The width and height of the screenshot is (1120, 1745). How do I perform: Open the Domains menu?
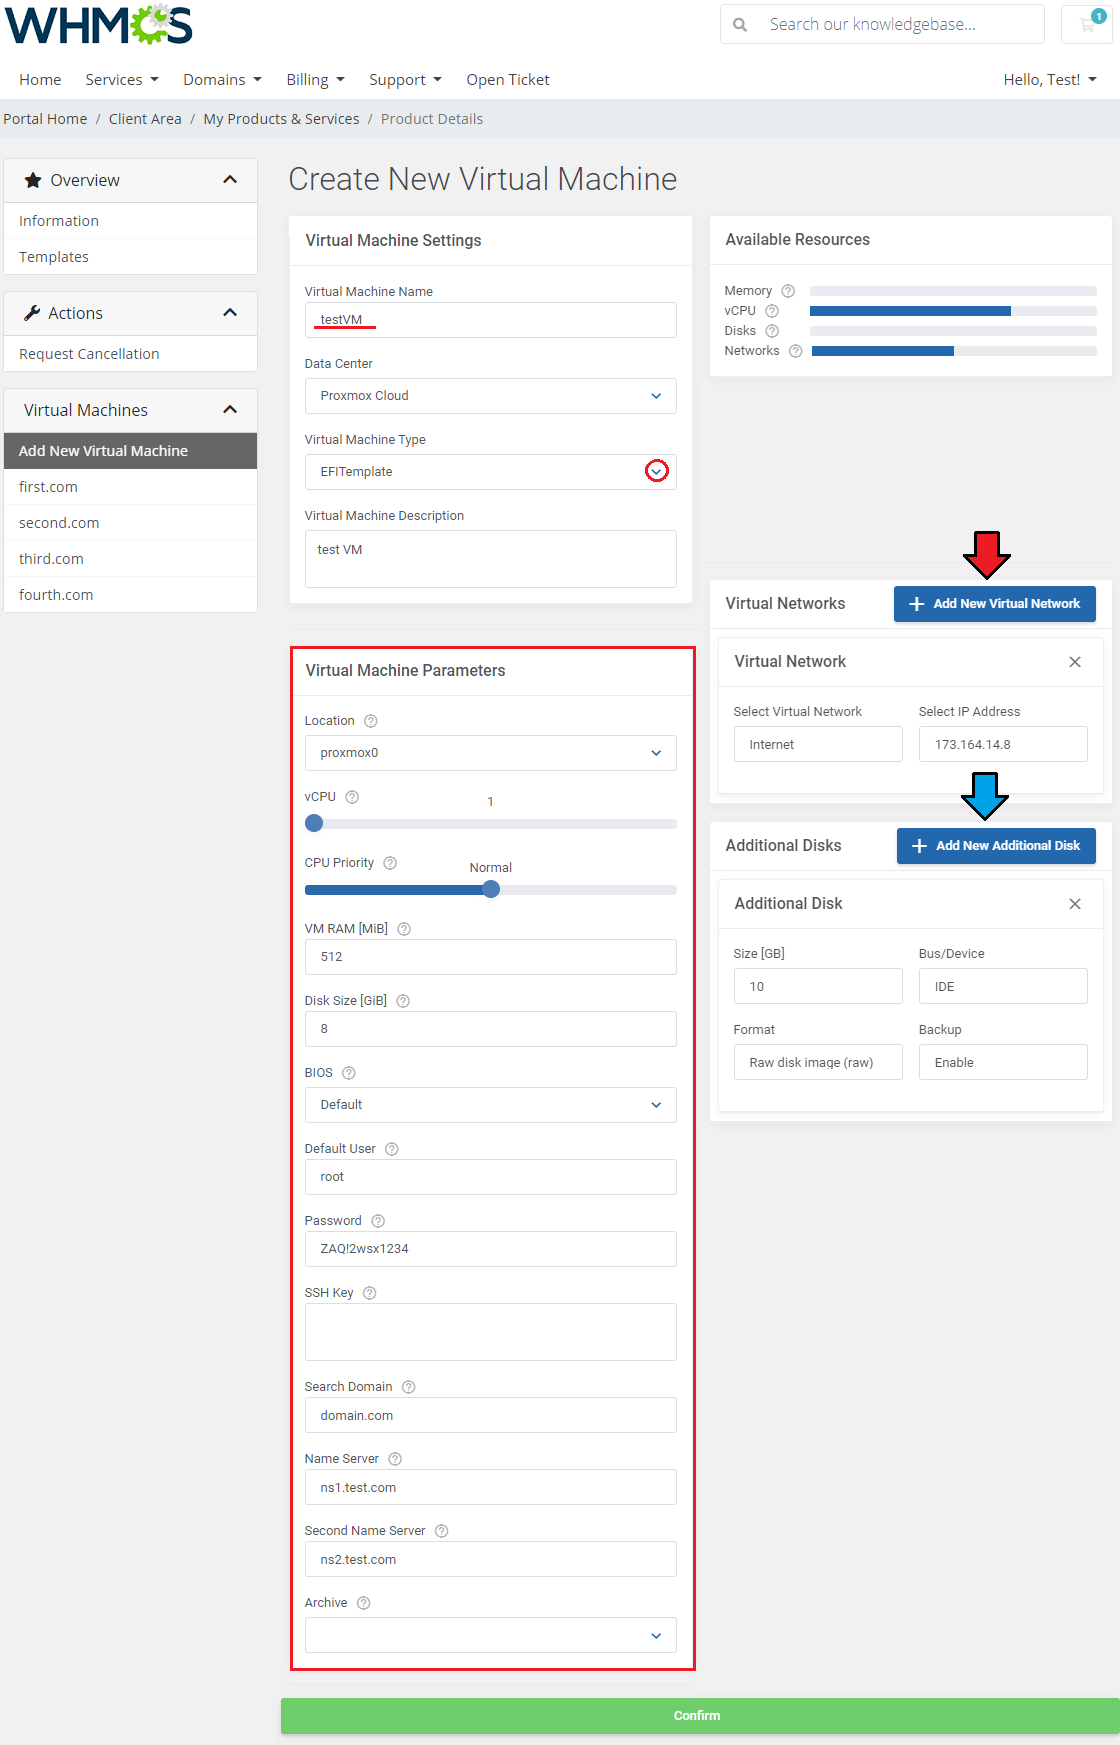click(x=222, y=80)
